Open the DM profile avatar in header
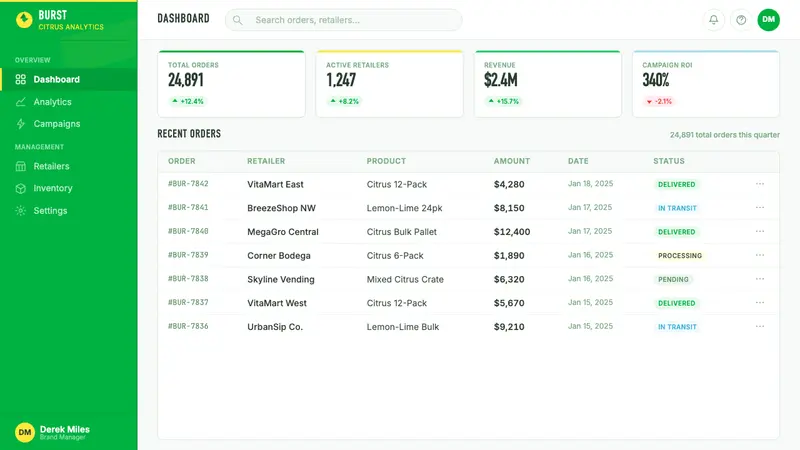Image resolution: width=800 pixels, height=450 pixels. [768, 20]
